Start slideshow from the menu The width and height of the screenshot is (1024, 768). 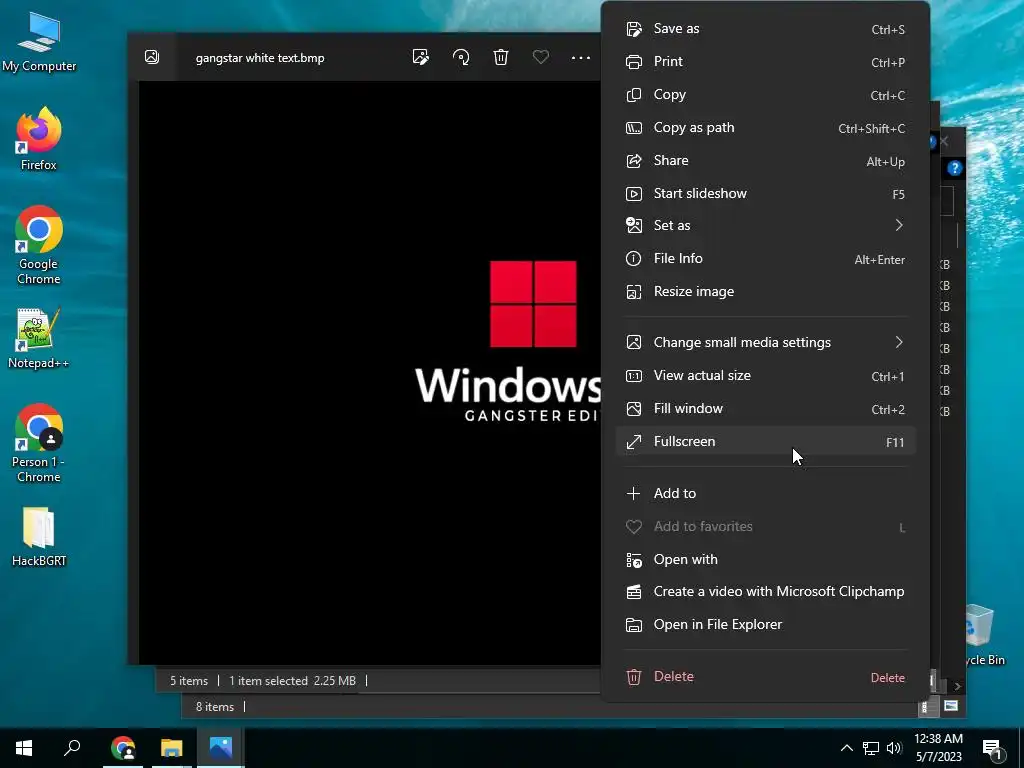point(765,193)
